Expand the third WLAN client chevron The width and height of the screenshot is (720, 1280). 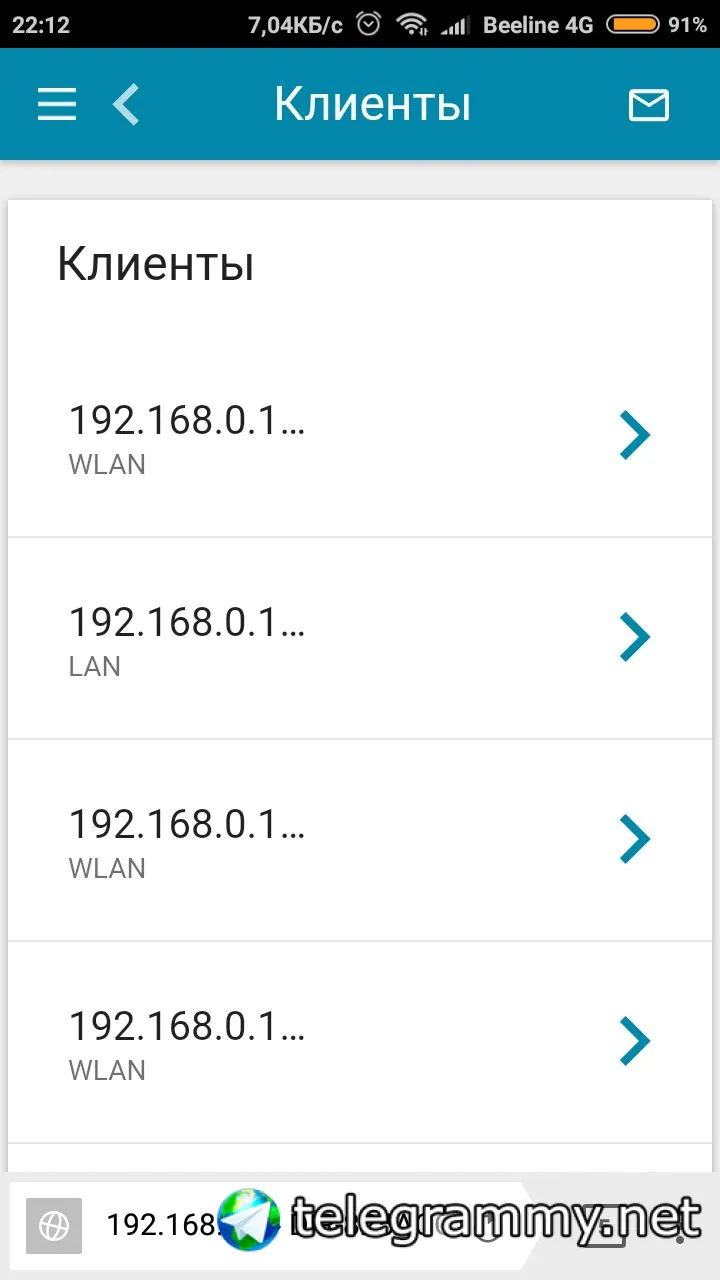[x=635, y=1041]
